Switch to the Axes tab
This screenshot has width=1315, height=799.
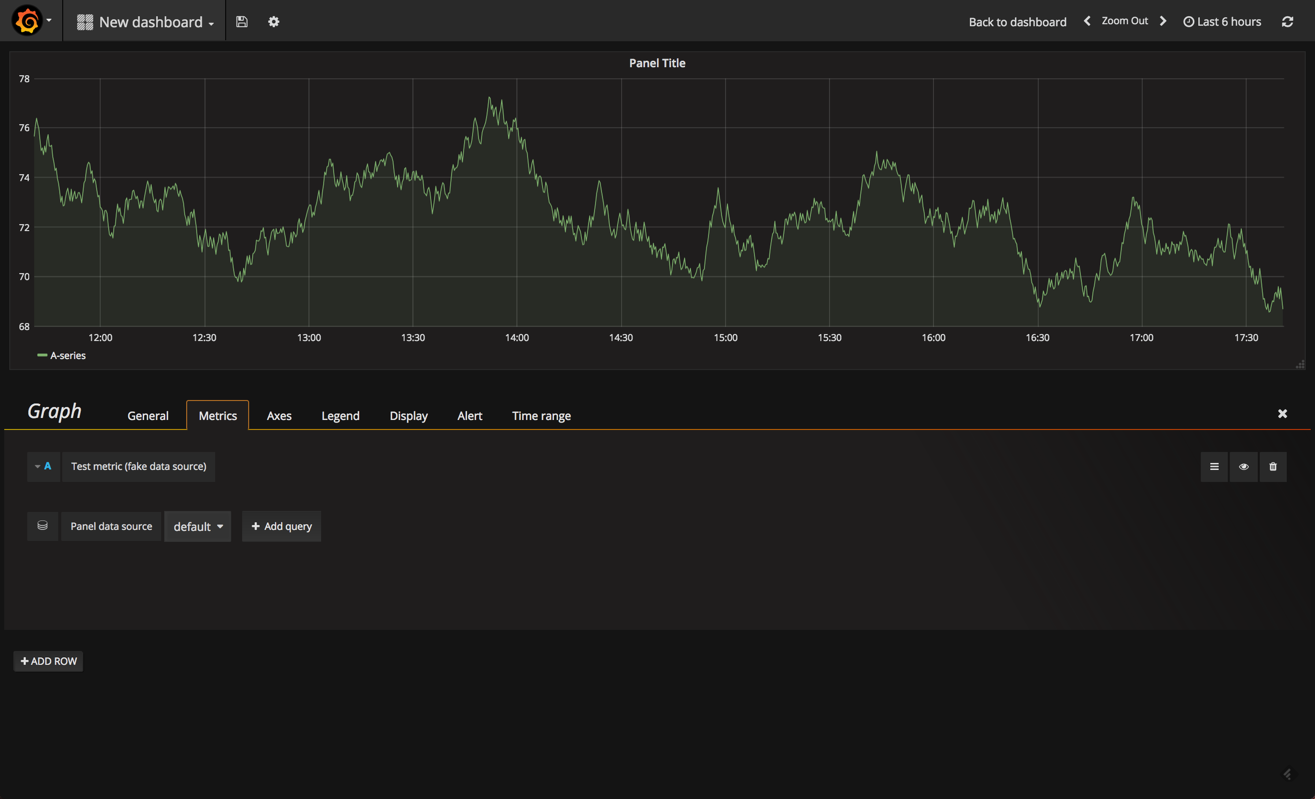tap(279, 416)
